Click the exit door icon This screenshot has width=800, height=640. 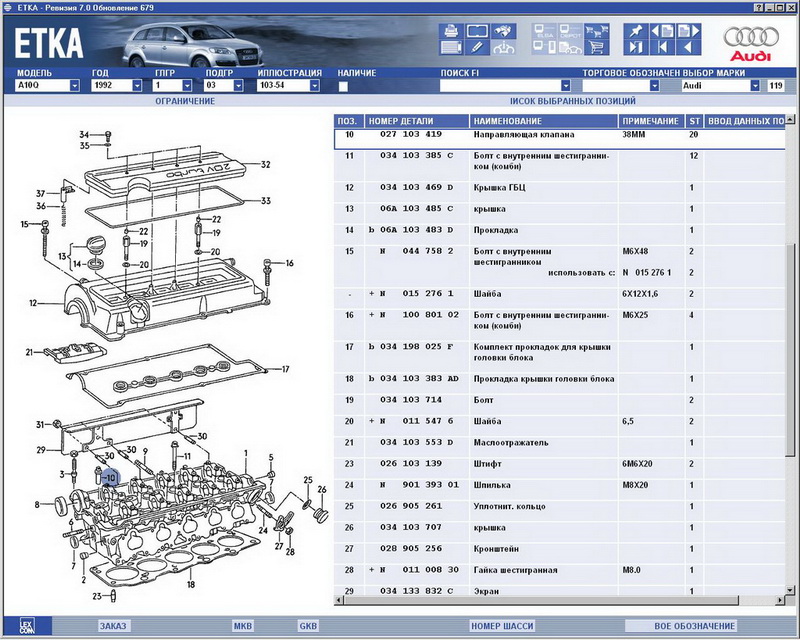tap(636, 47)
